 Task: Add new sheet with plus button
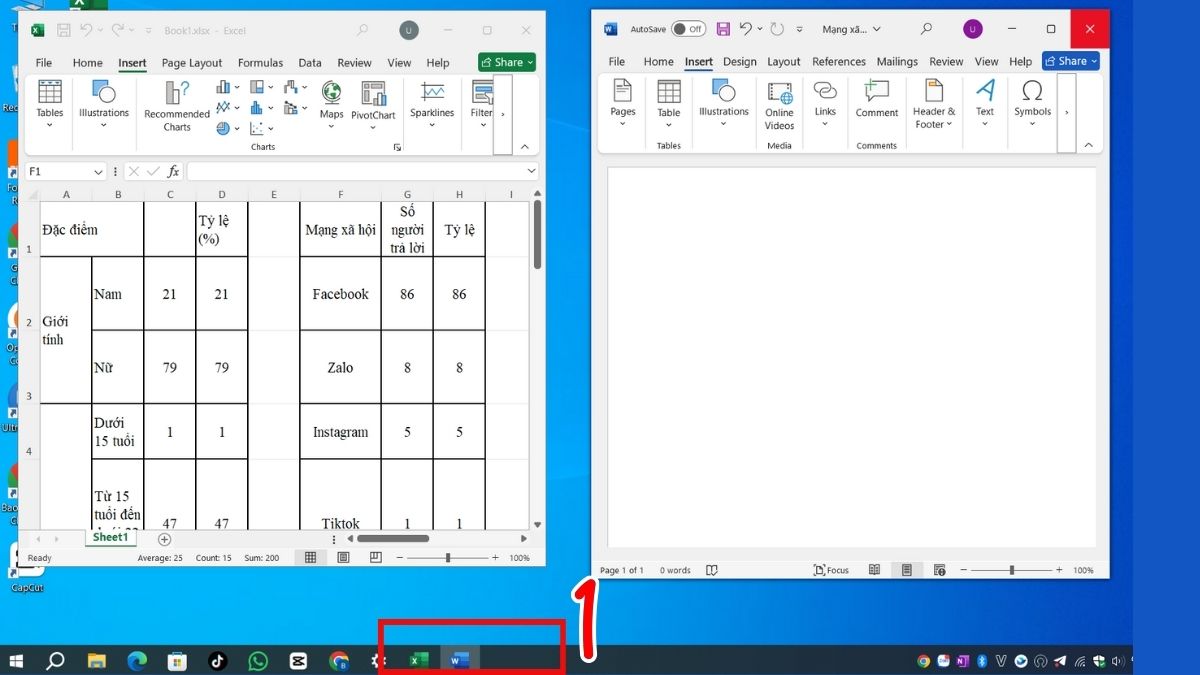coord(165,539)
